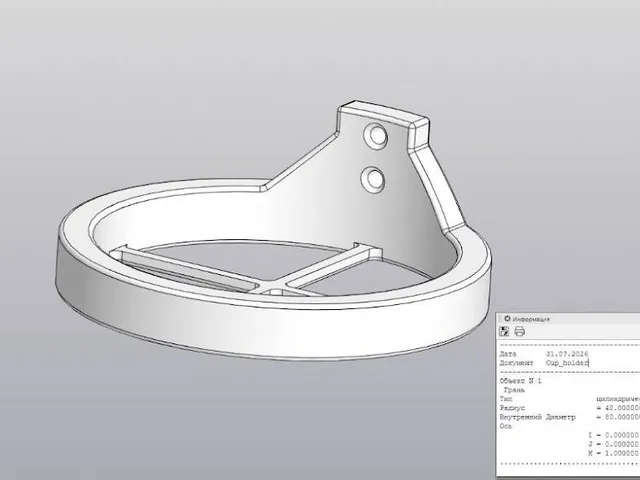640x480 pixels.
Task: Click the 'Радиус' label
Action: click(x=512, y=408)
